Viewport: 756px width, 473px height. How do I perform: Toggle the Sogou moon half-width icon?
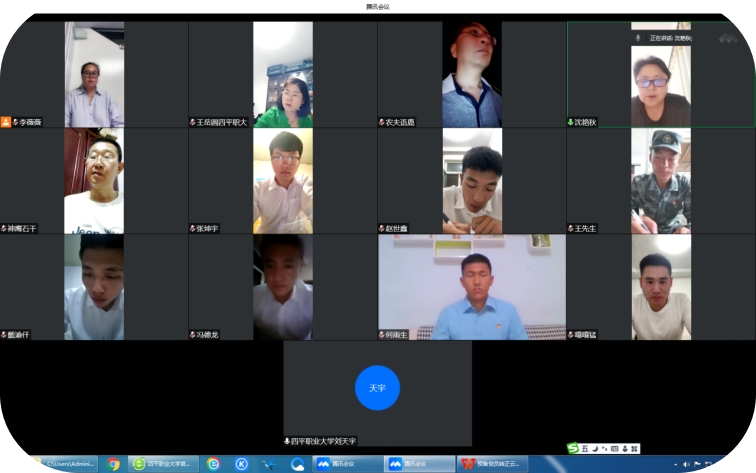[x=595, y=449]
